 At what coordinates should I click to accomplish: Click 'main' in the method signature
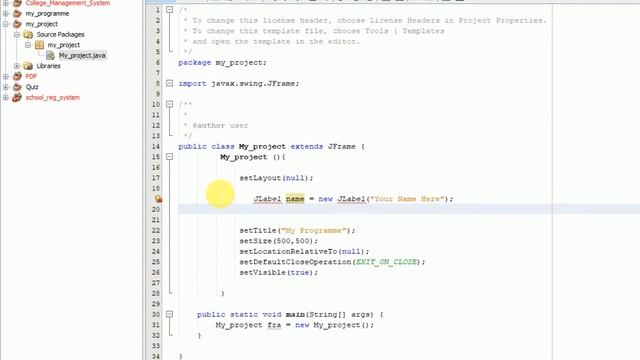295,314
